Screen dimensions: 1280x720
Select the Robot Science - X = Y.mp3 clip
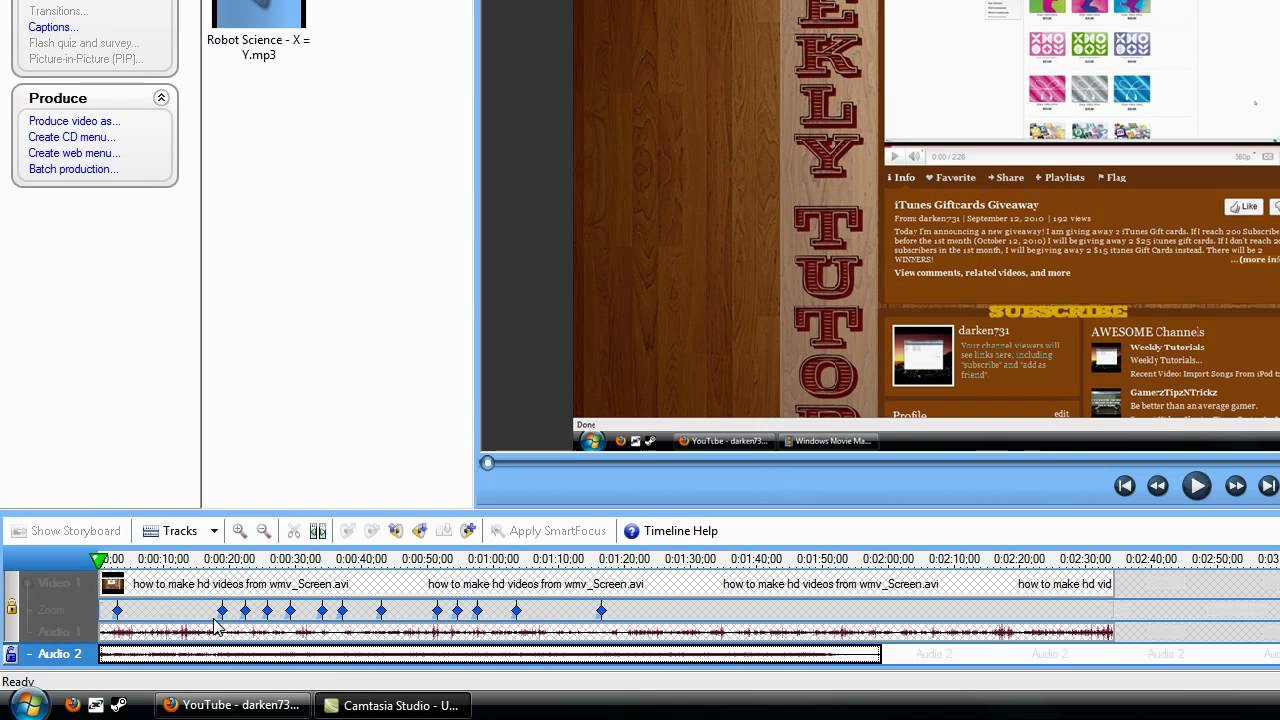point(259,30)
